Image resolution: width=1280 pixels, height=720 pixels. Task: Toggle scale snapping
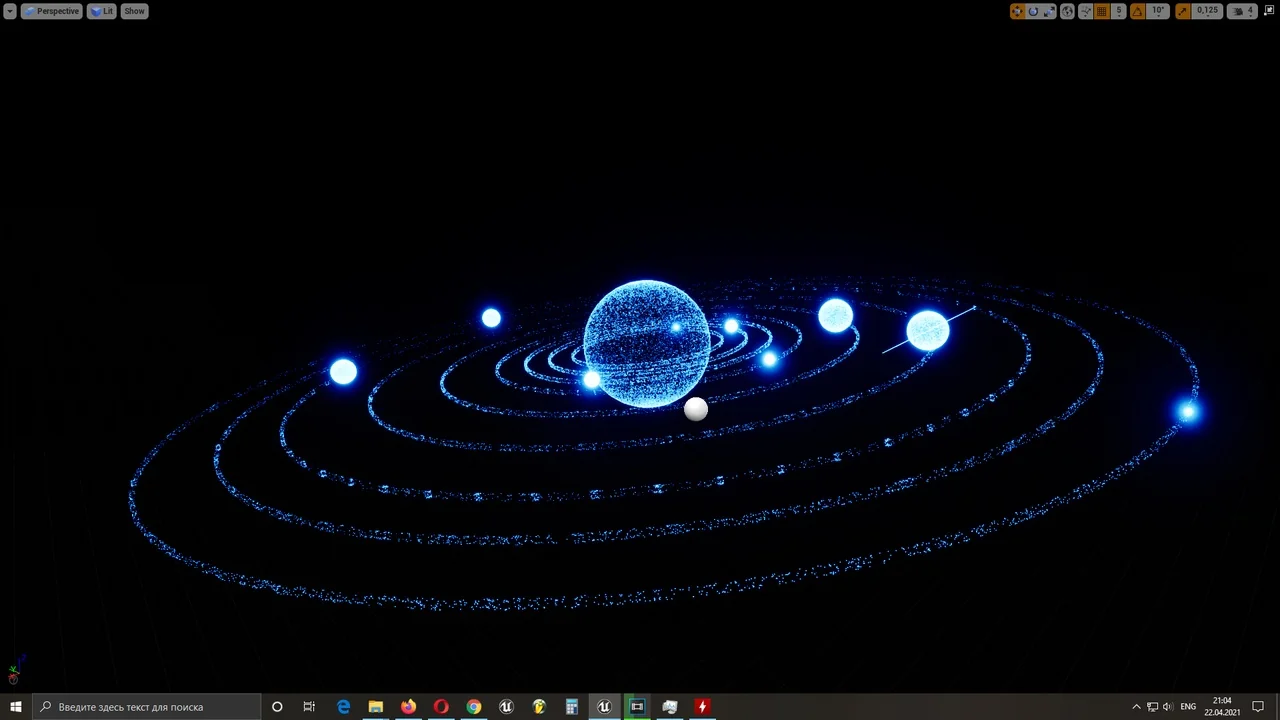coord(1183,11)
